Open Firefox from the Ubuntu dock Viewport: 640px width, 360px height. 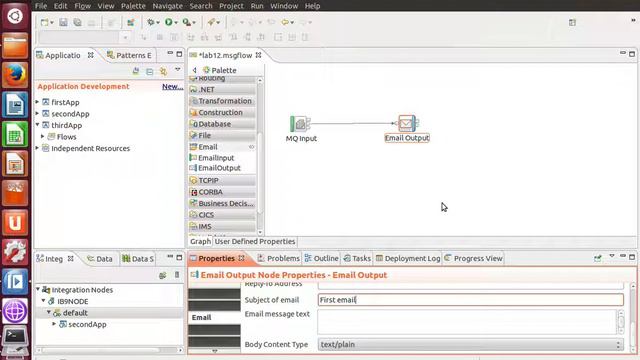15,76
